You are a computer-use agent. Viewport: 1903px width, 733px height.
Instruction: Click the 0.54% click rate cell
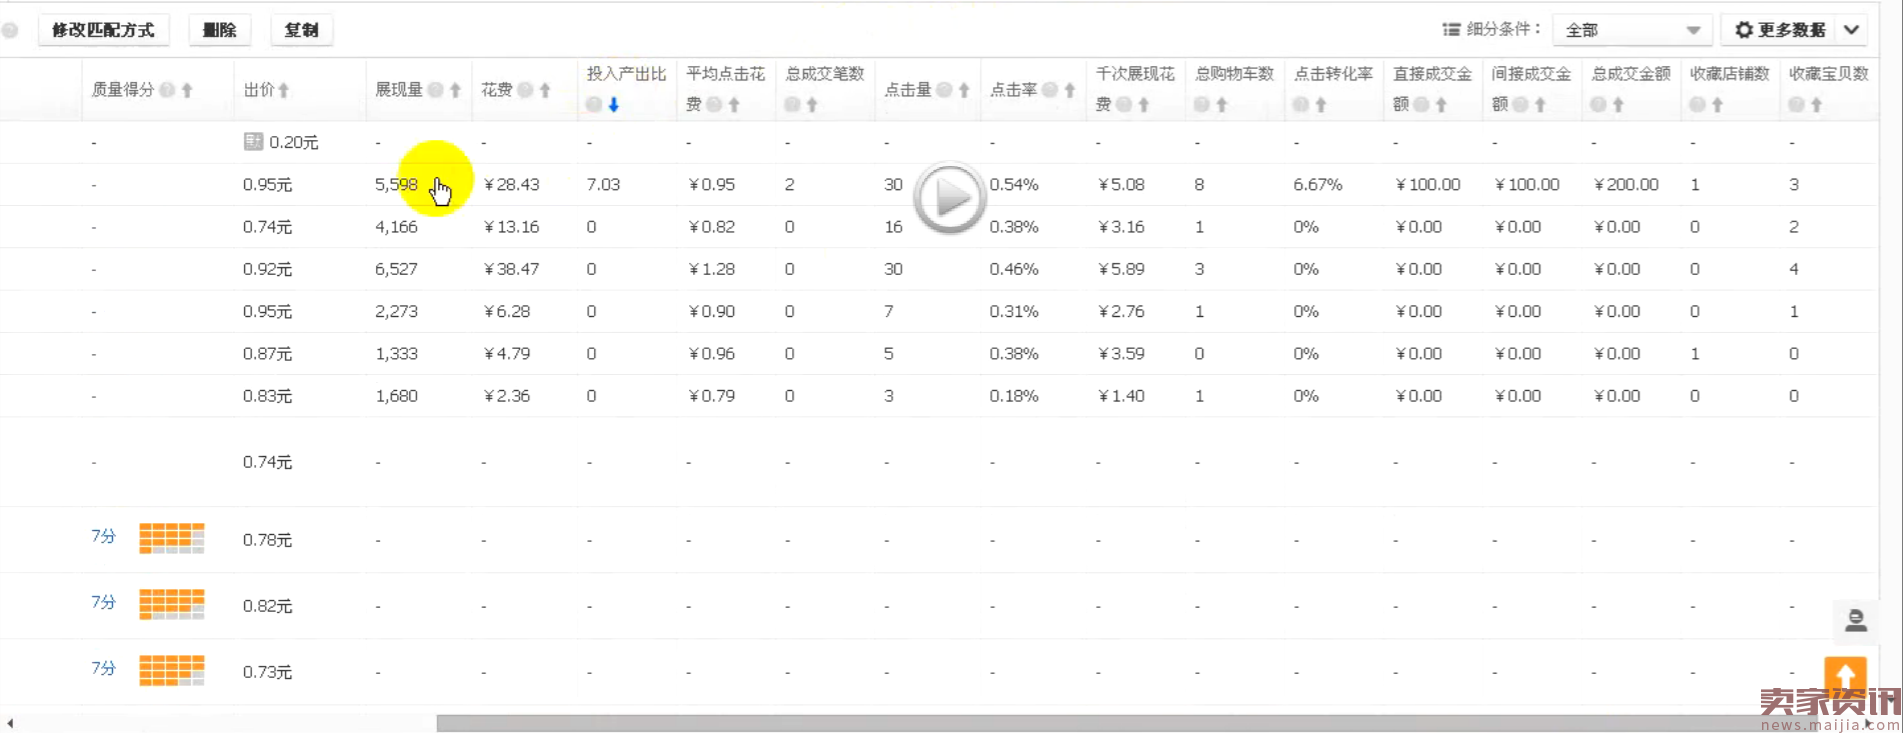coord(1014,185)
